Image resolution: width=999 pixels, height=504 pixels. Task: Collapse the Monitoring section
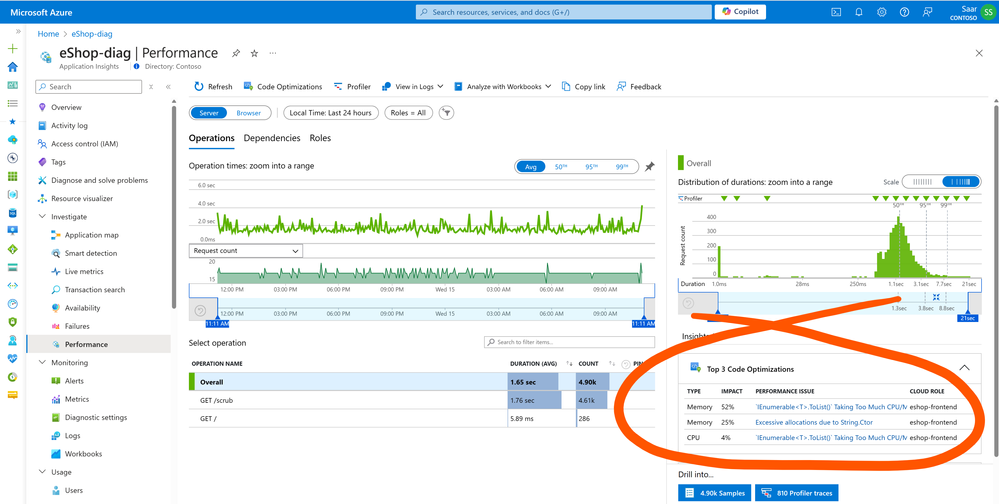(43, 363)
